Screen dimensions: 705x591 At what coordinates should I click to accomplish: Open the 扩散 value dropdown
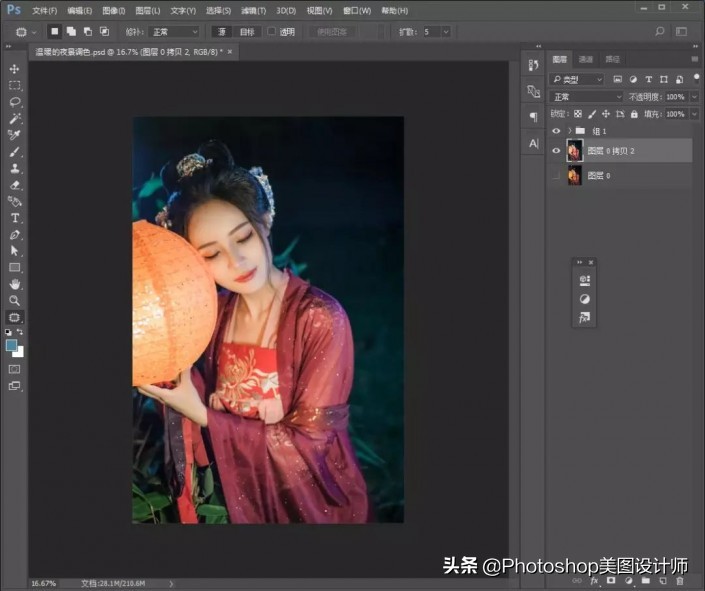pos(446,32)
